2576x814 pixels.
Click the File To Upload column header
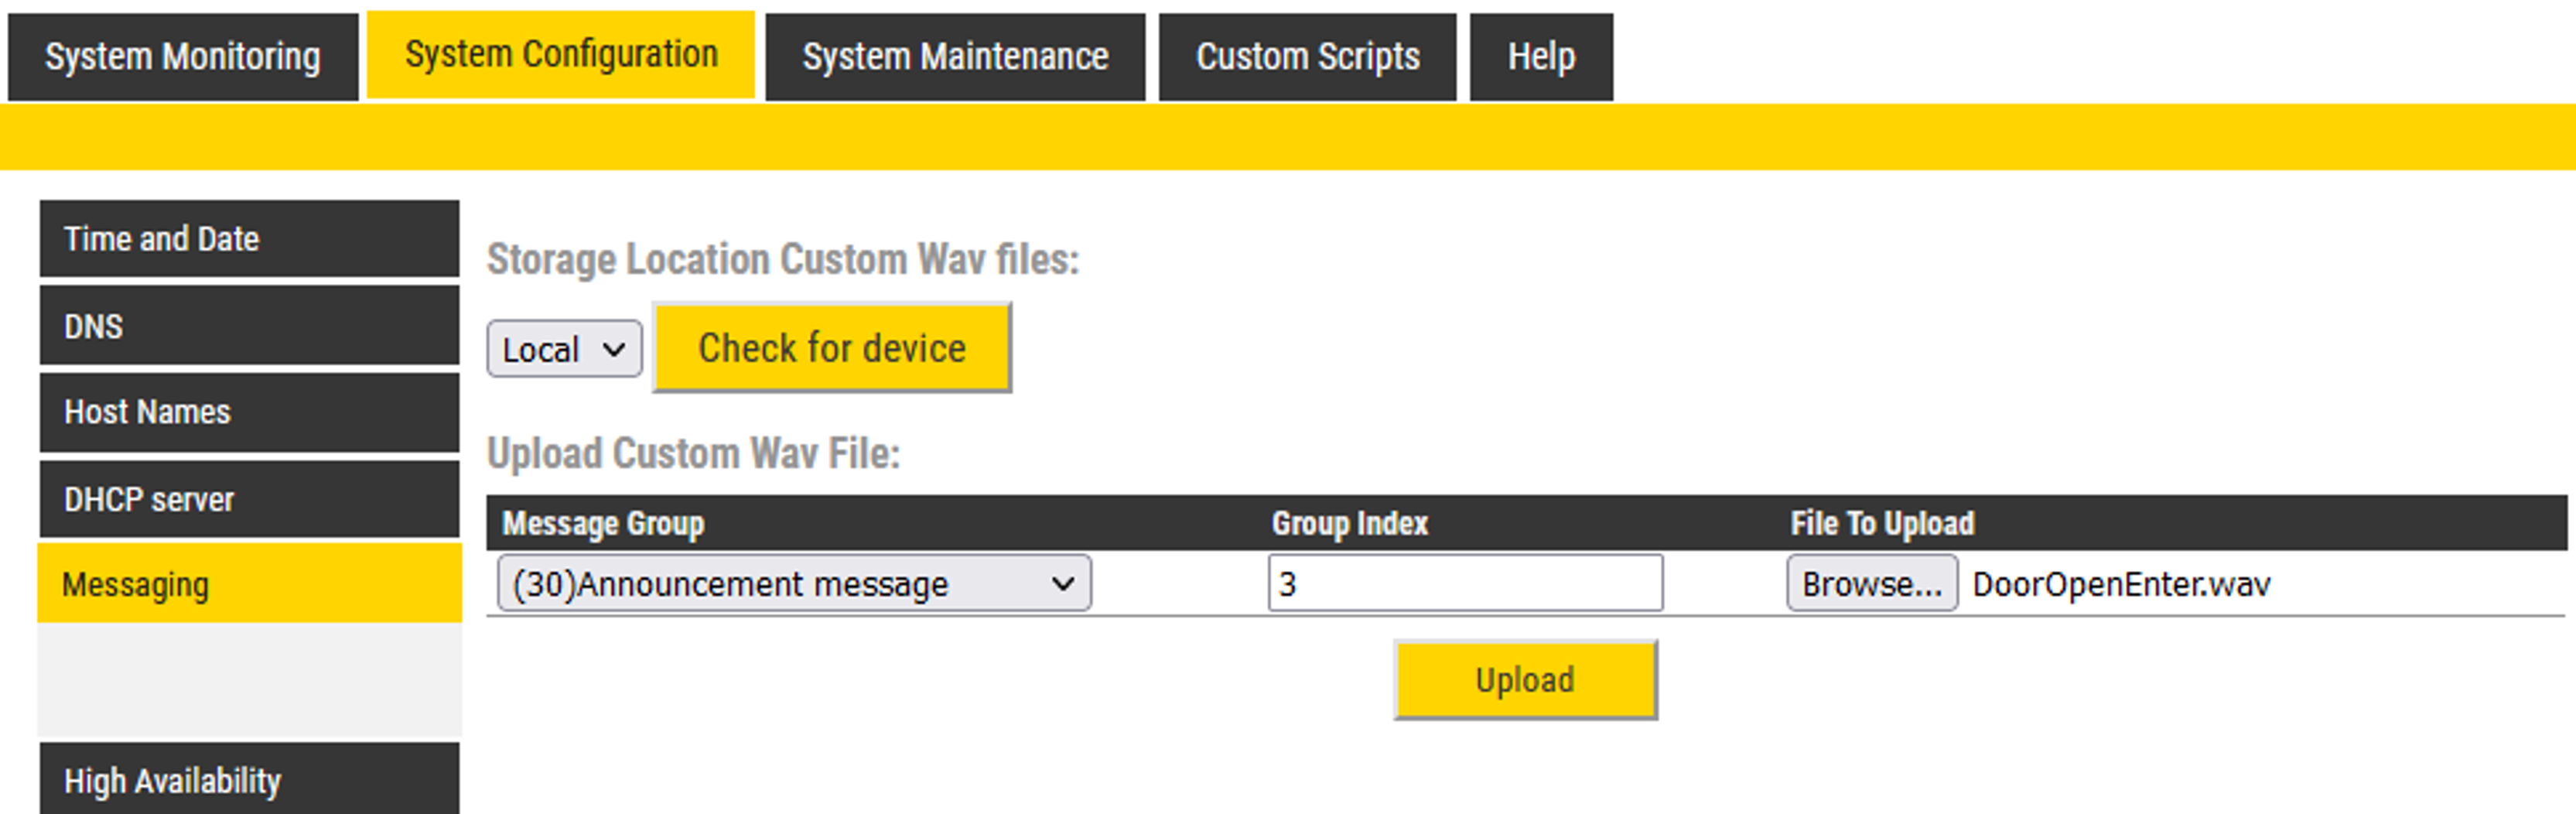coord(1881,523)
